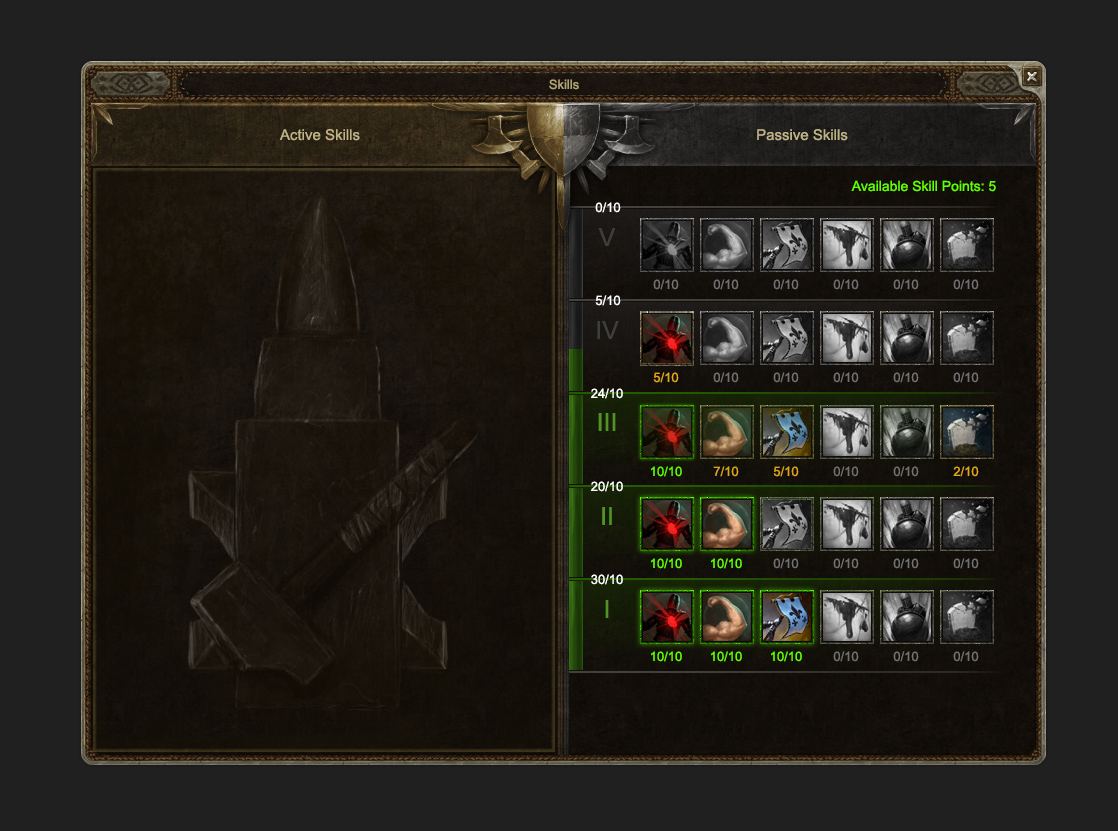
Task: Click Available Skill Points text
Action: pyautogui.click(x=923, y=186)
